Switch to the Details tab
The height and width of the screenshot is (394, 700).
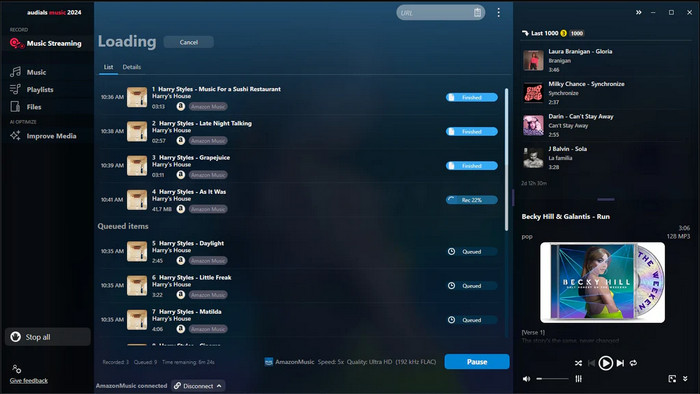point(132,67)
